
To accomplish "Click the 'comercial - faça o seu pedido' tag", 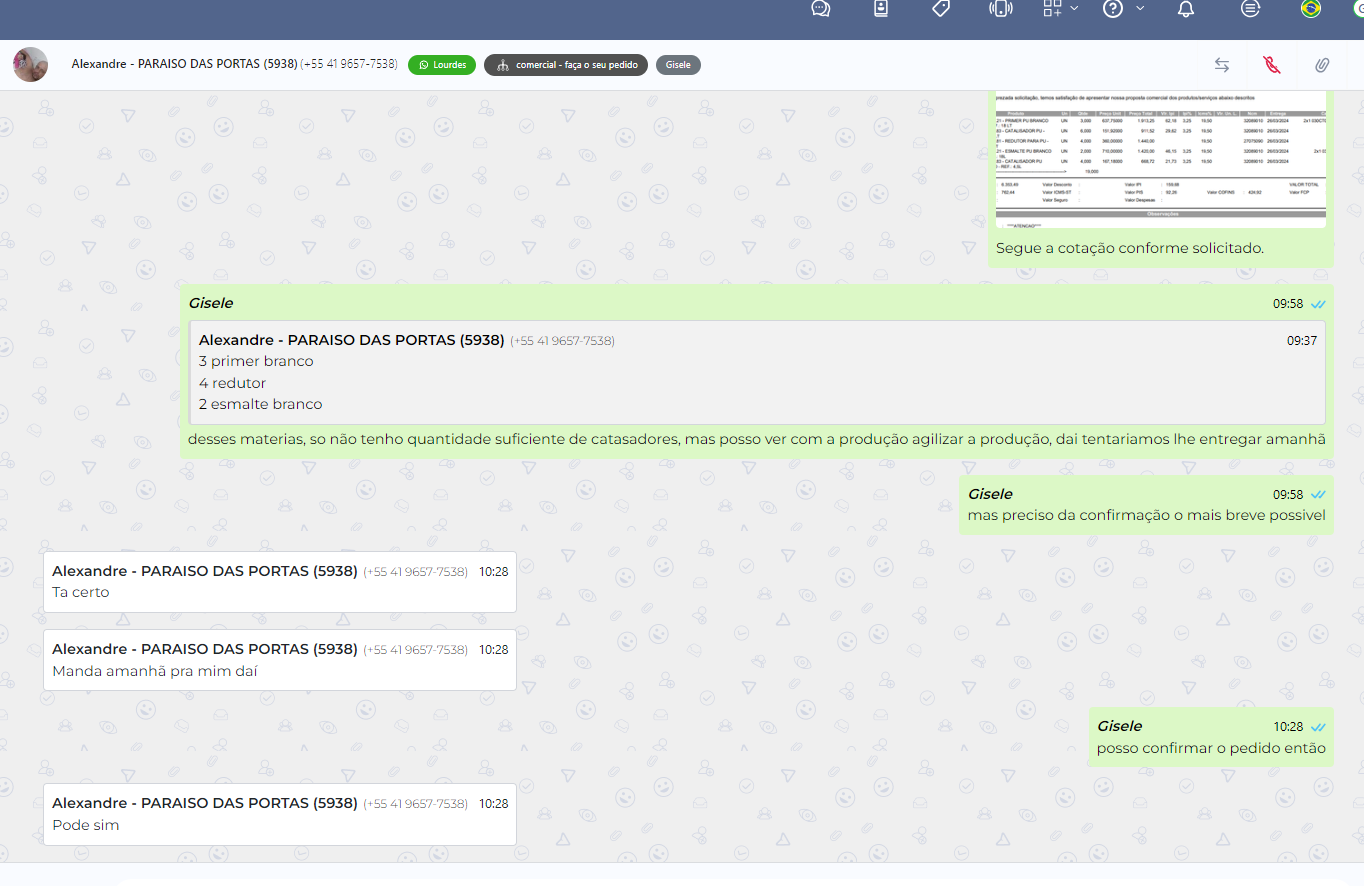I will (x=566, y=65).
